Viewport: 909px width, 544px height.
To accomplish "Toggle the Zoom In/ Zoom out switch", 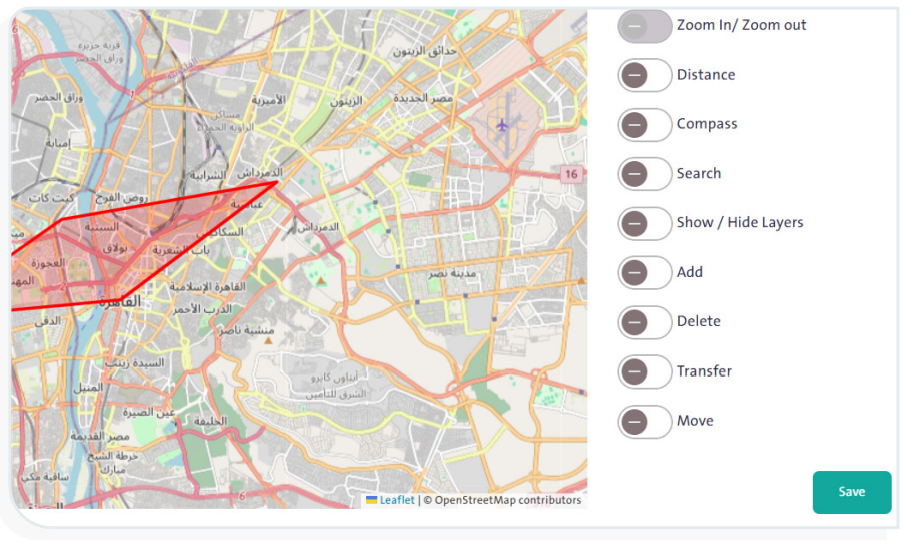I will 644,26.
